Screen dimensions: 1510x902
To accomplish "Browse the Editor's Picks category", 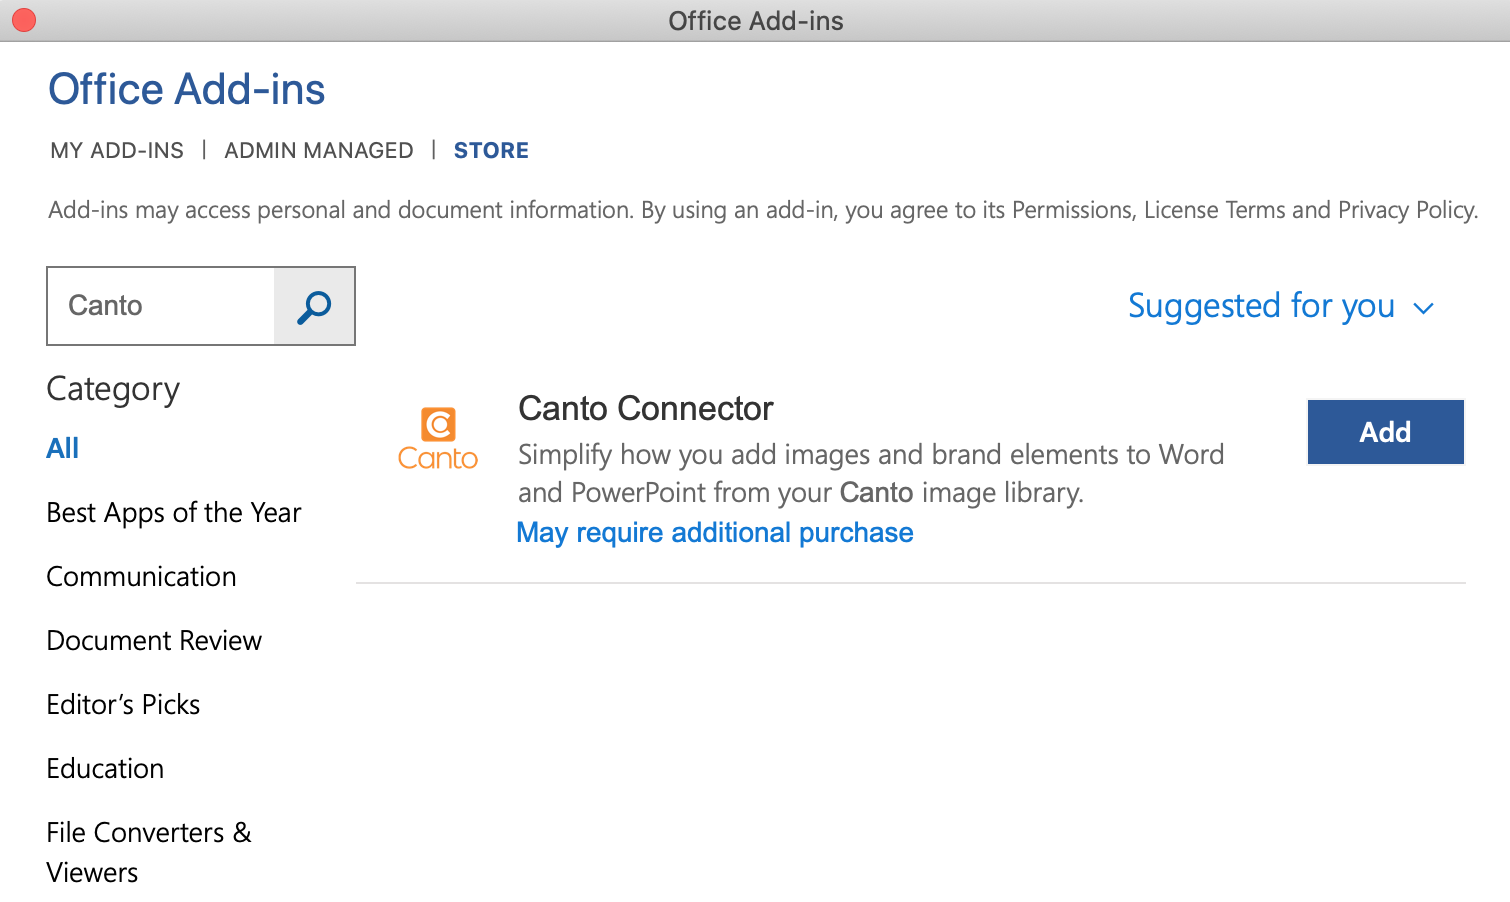I will pyautogui.click(x=123, y=705).
